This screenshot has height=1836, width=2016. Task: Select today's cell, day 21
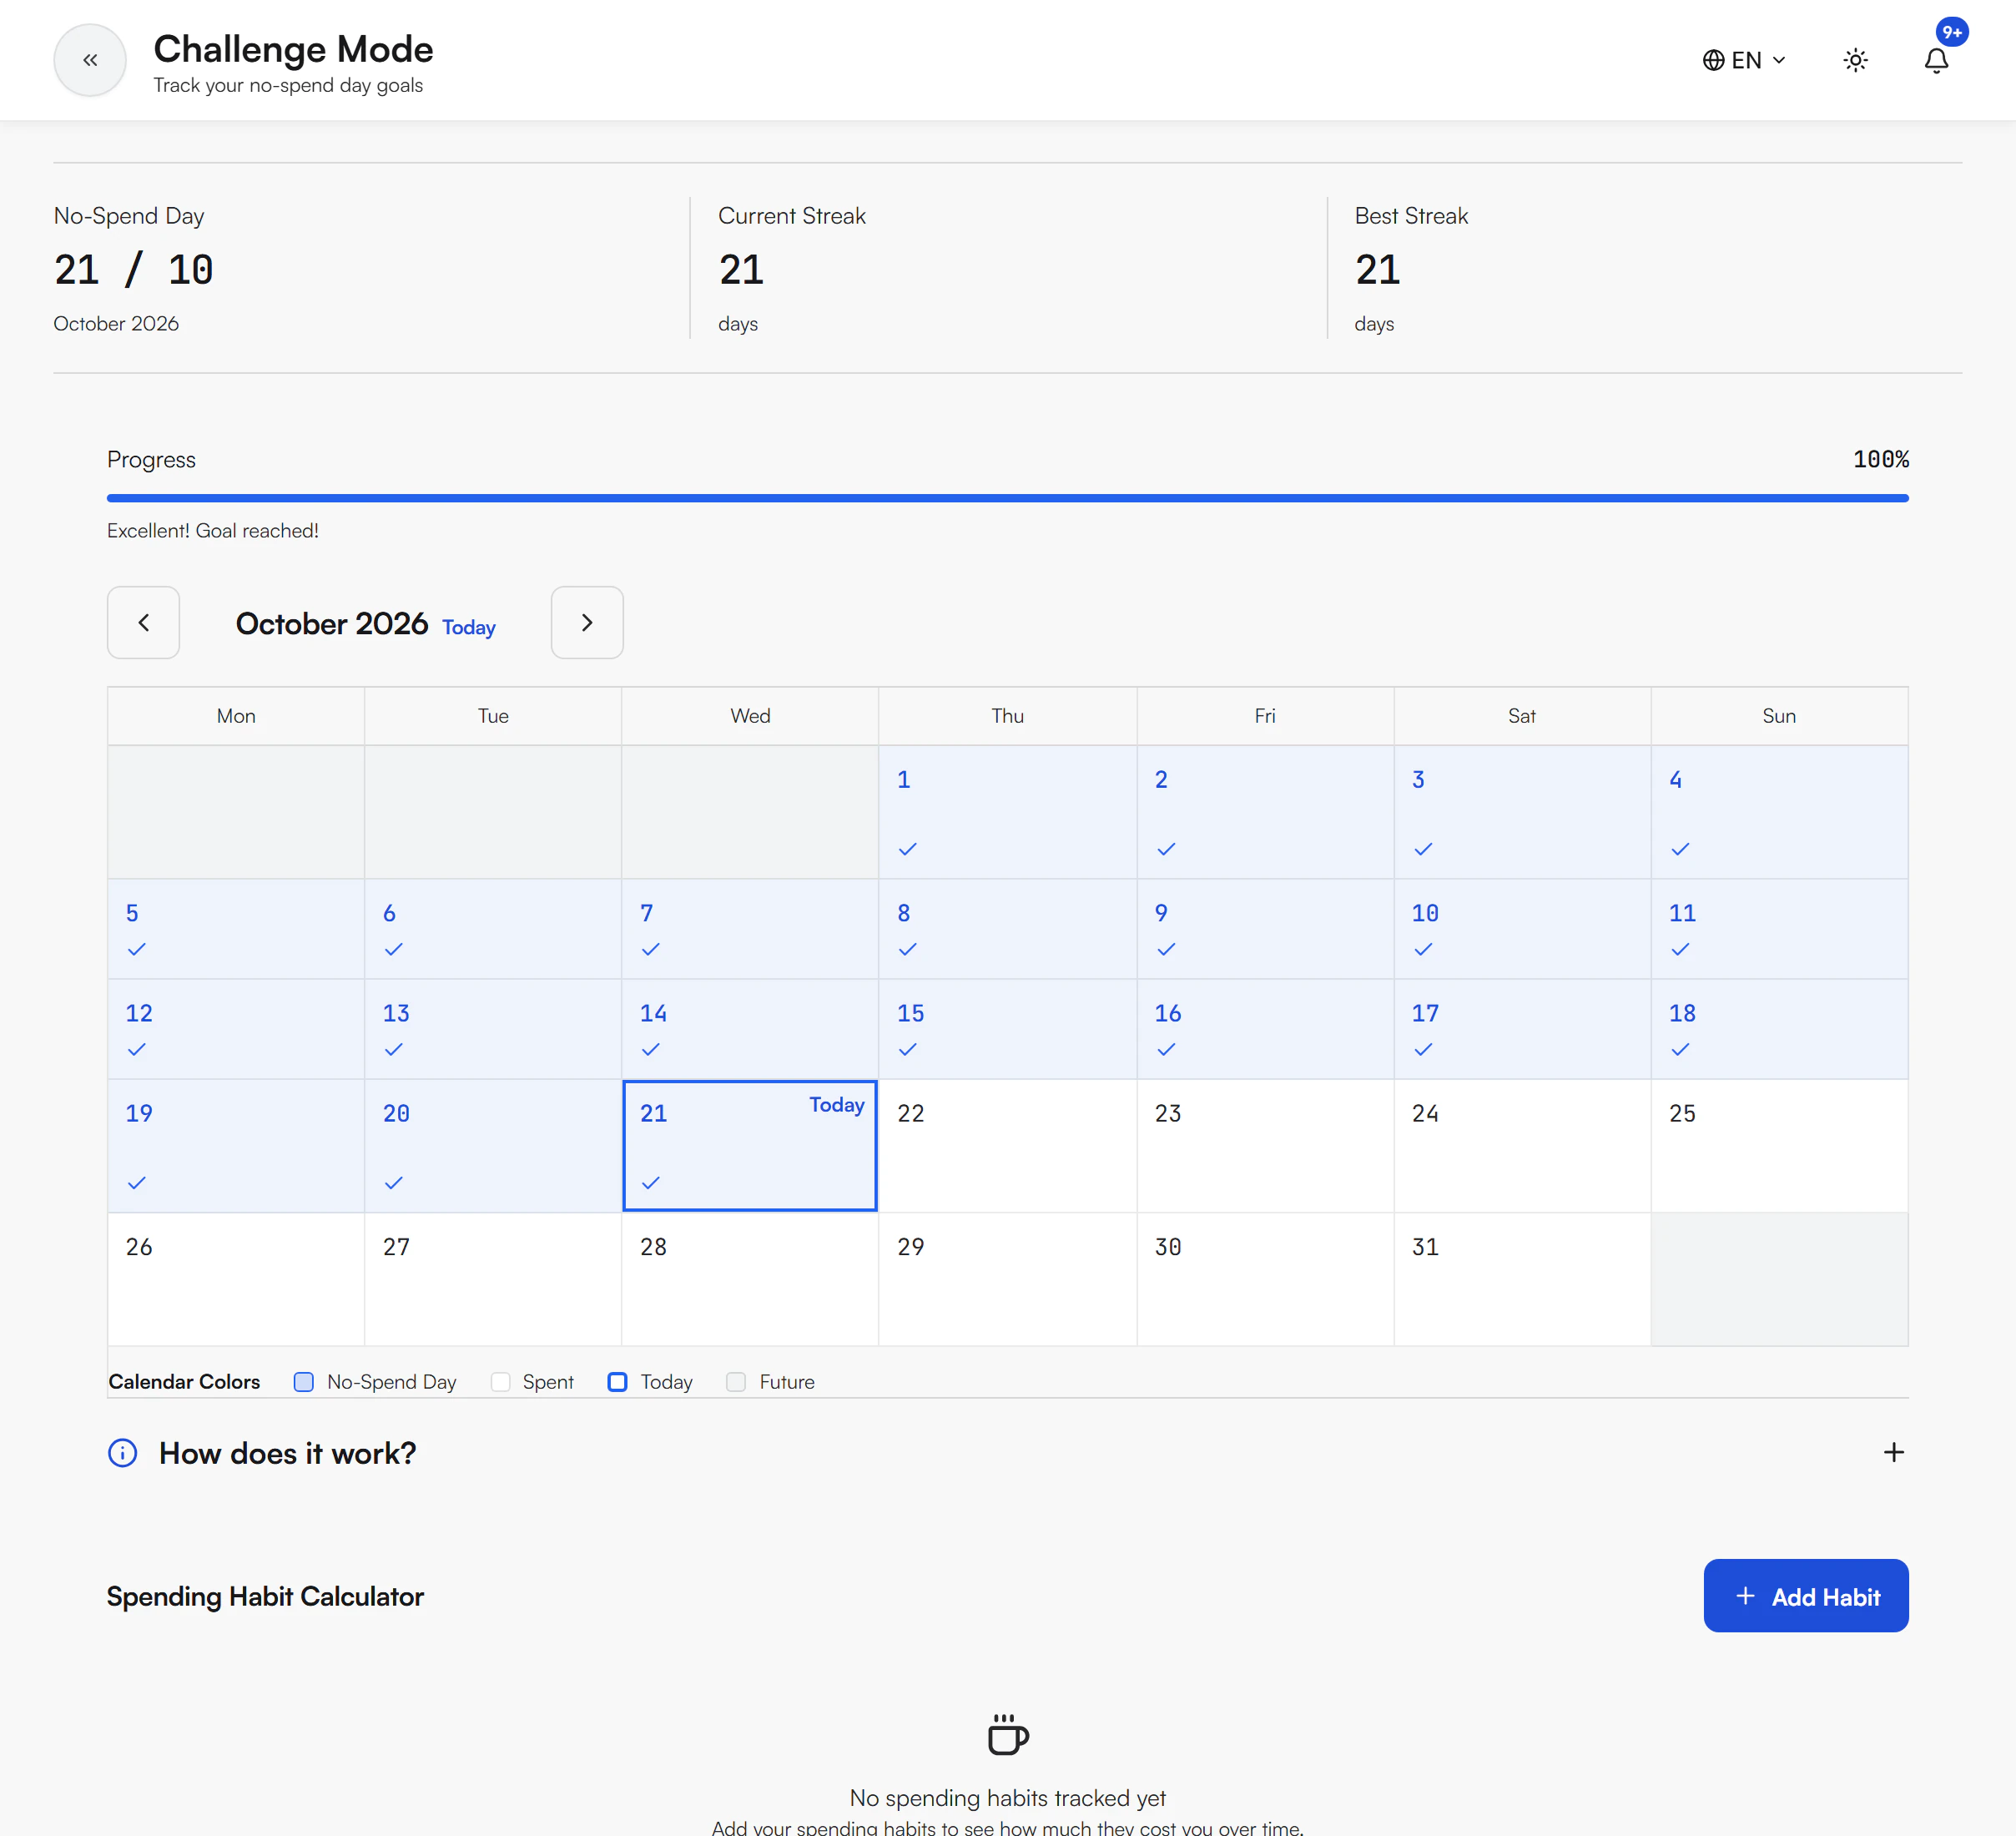(750, 1146)
